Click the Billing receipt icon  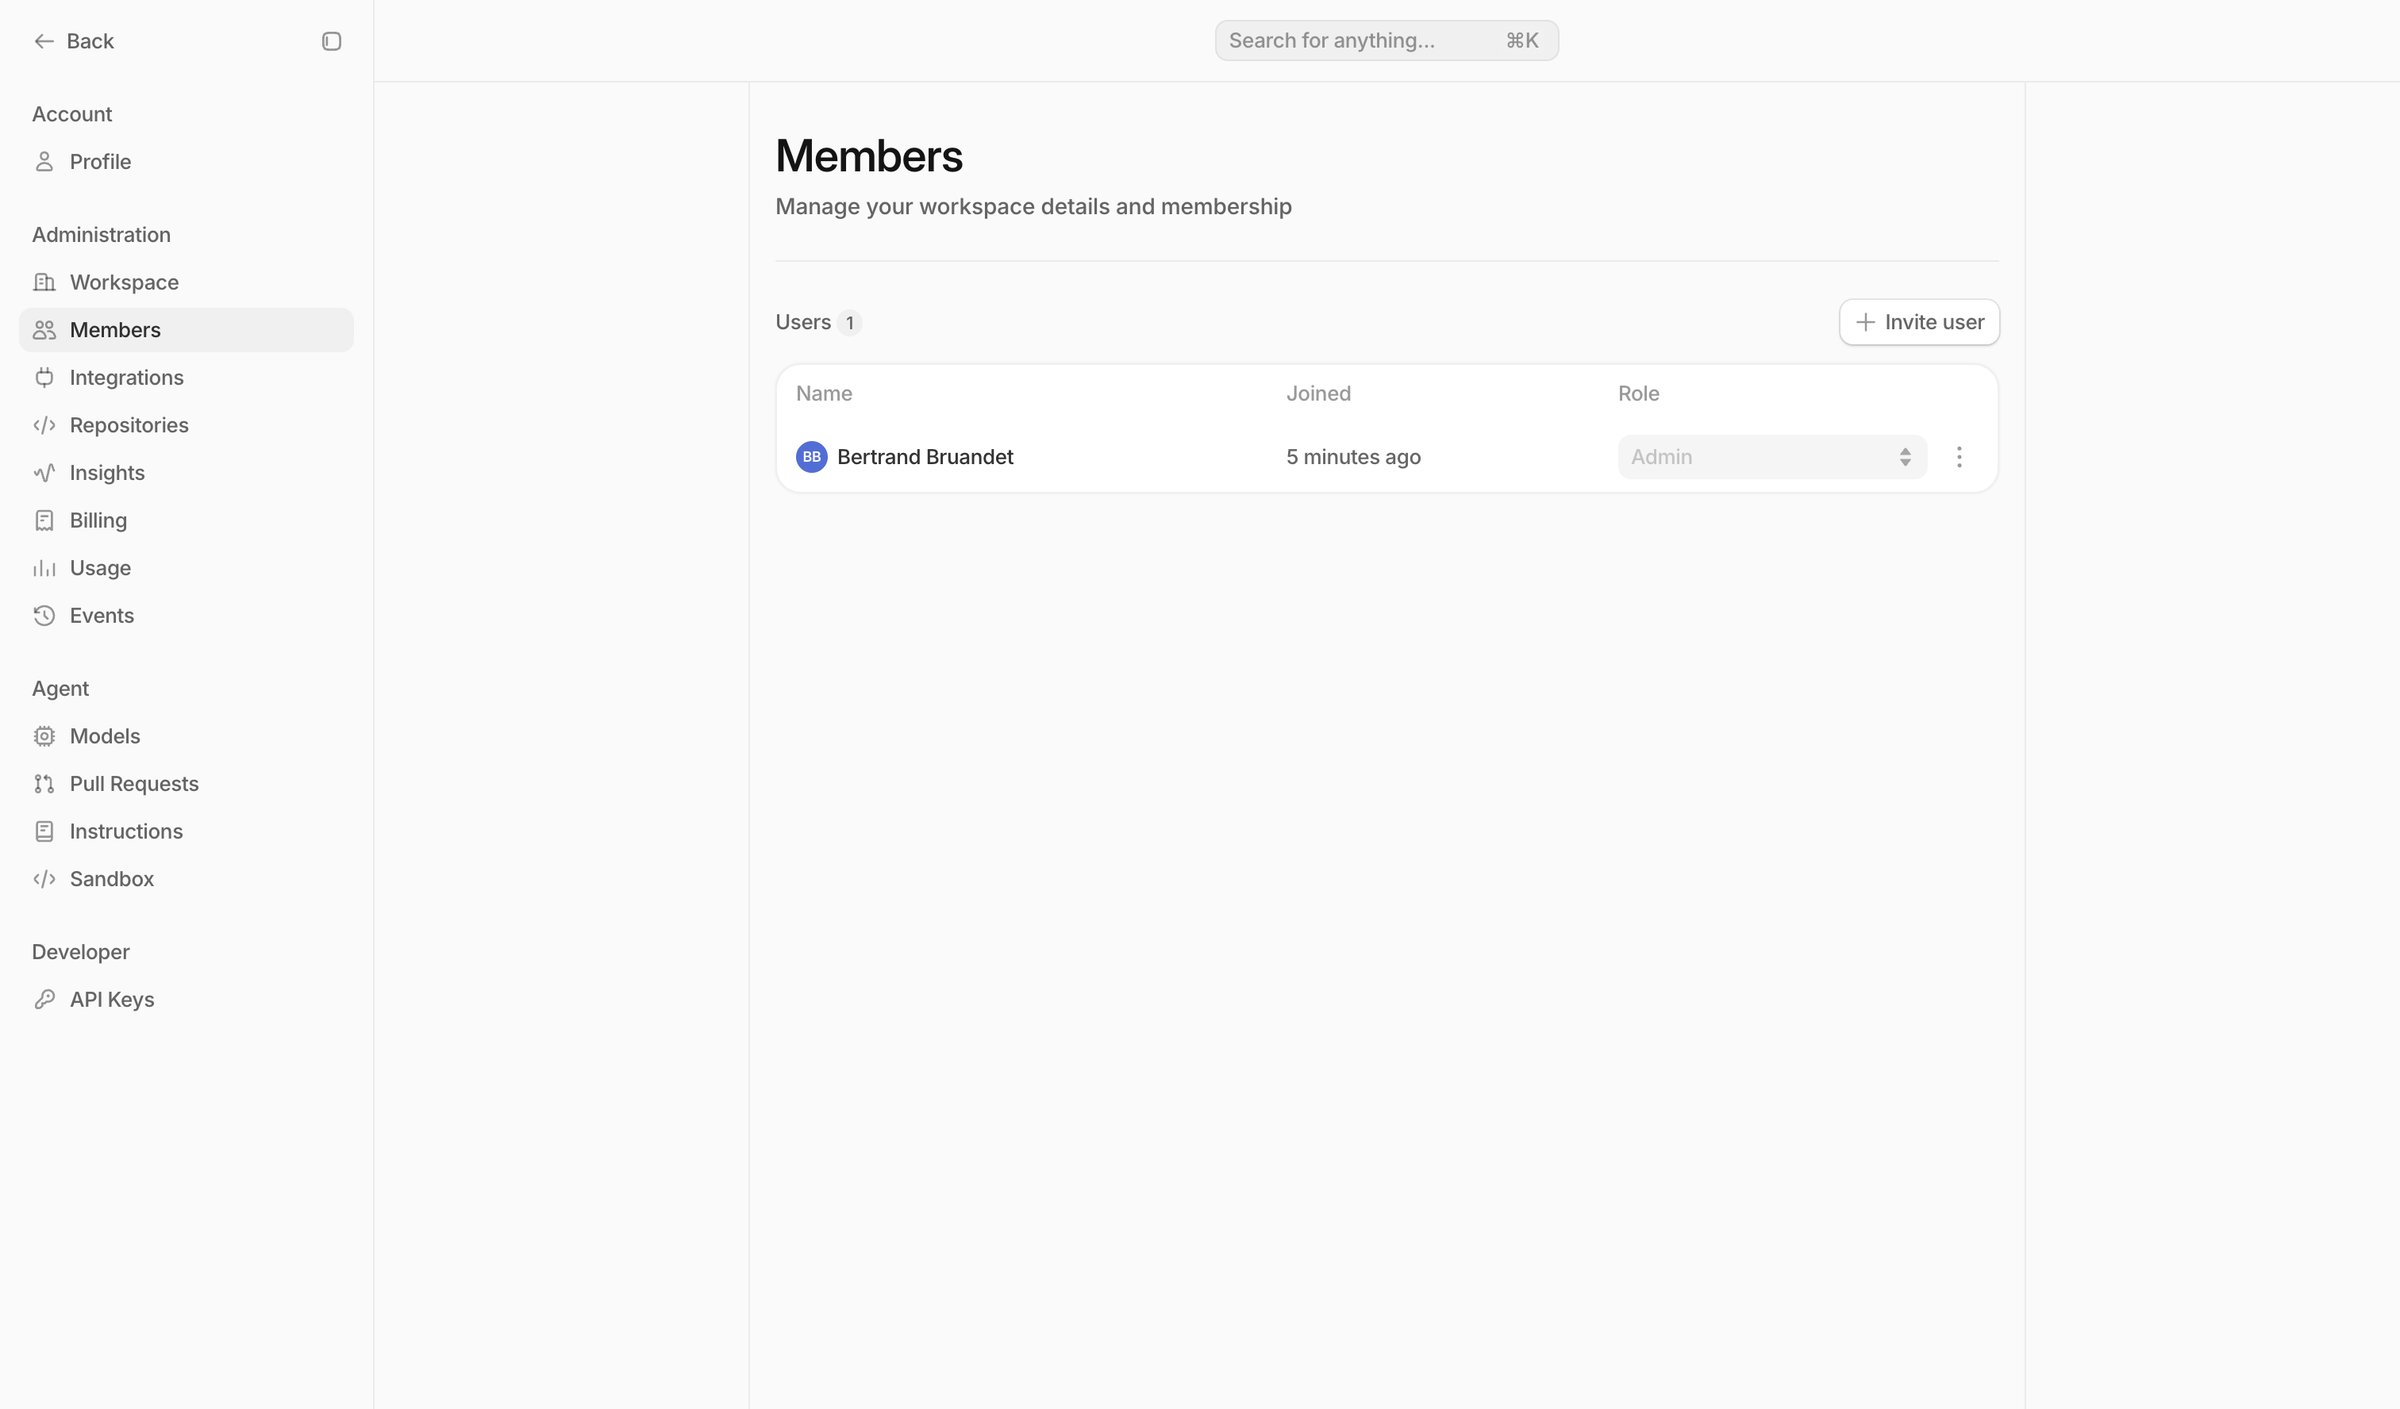[x=44, y=521]
